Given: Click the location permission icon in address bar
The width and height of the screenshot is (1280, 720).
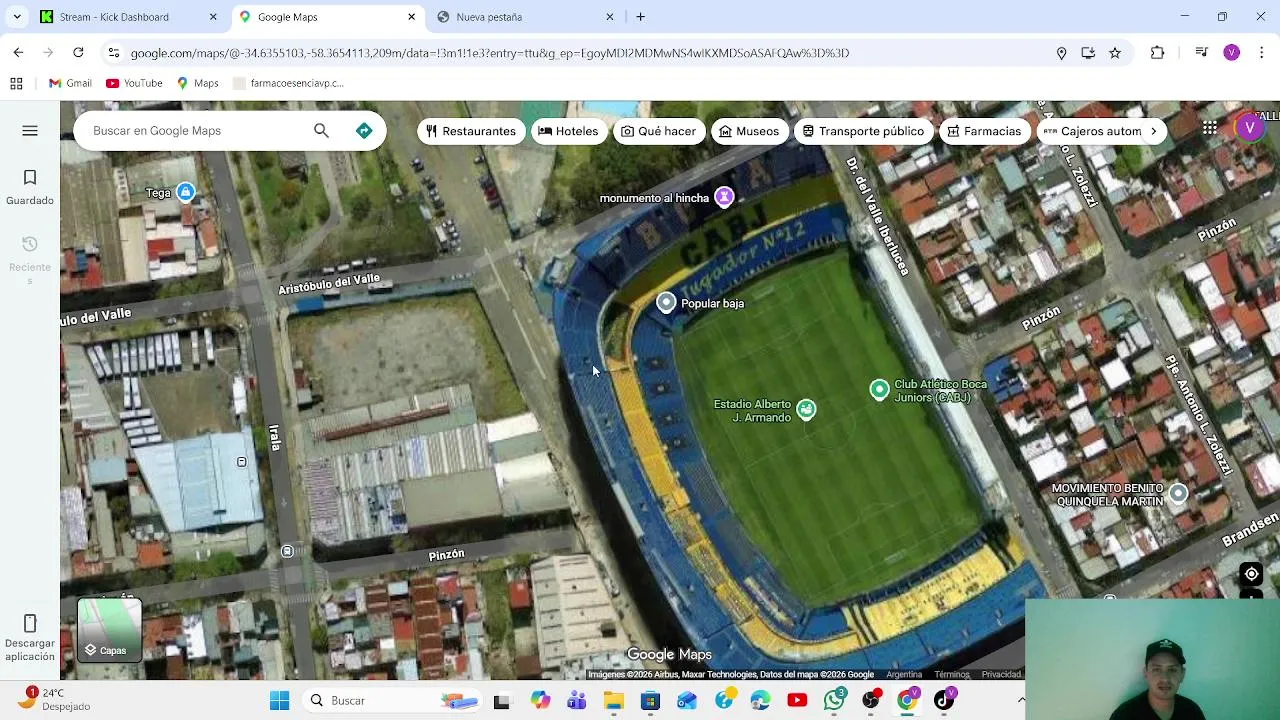Looking at the screenshot, I should coord(1061,53).
